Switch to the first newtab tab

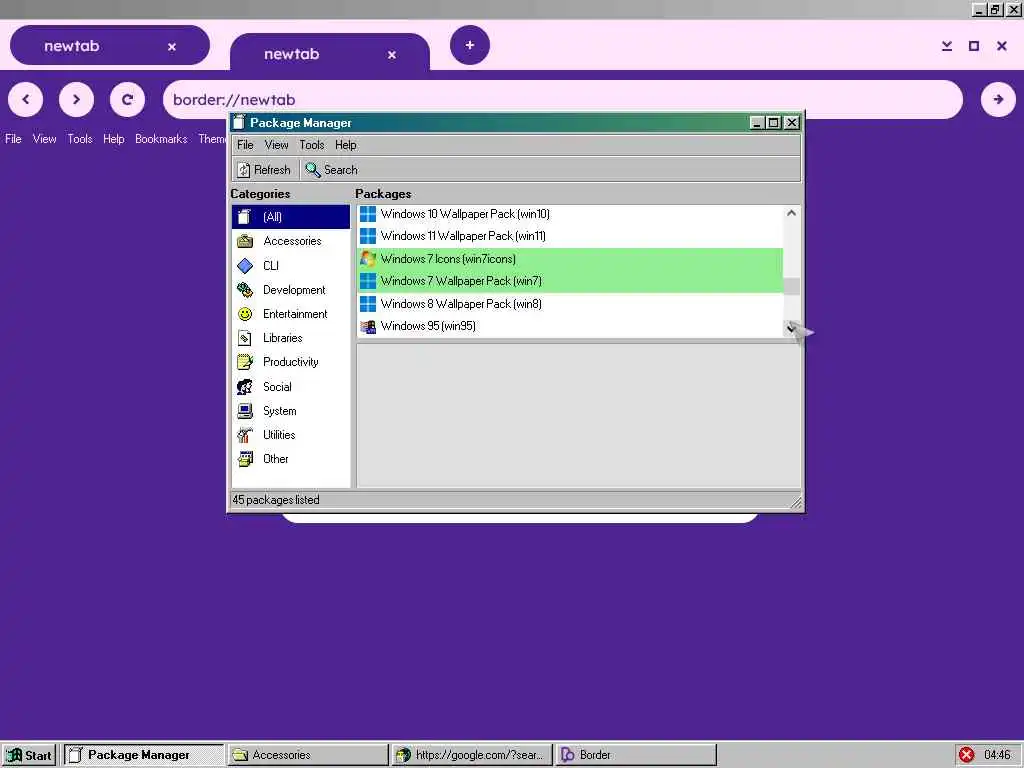(x=110, y=46)
